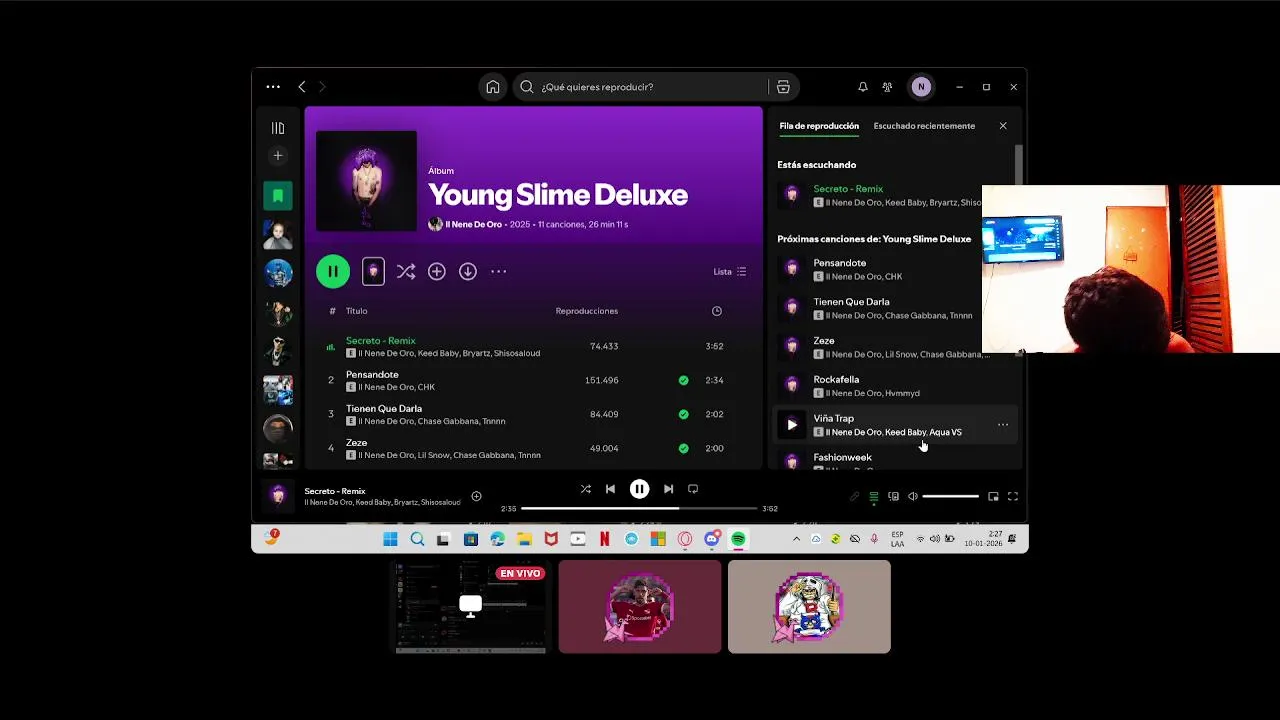Toggle saved checkmark on Pensandote row

pyautogui.click(x=684, y=381)
